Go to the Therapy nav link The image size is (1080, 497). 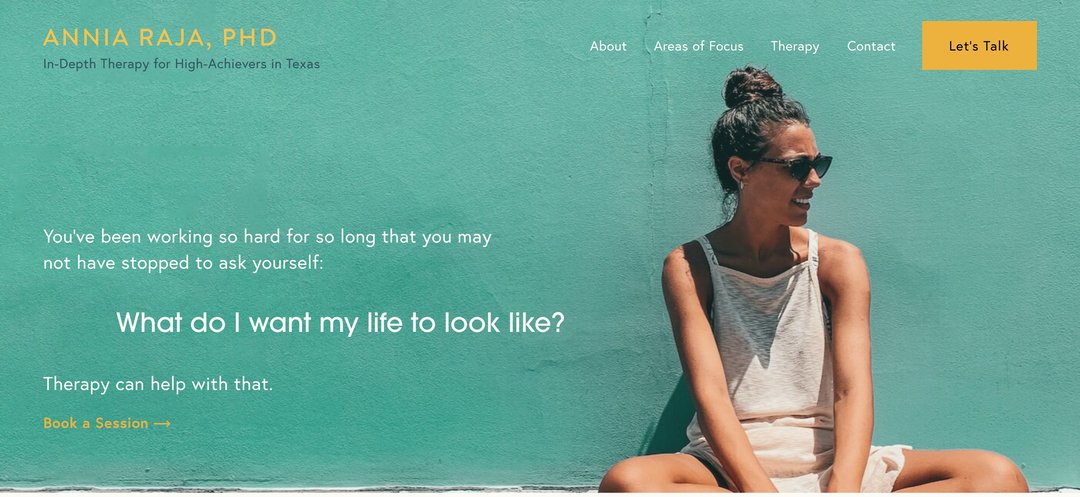(x=795, y=46)
